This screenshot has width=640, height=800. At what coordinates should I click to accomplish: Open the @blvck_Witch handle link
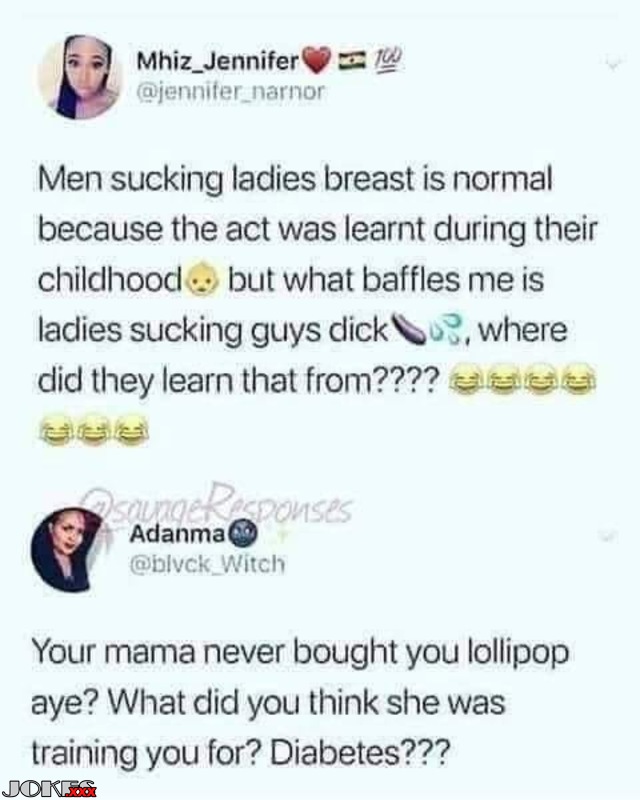(x=207, y=564)
